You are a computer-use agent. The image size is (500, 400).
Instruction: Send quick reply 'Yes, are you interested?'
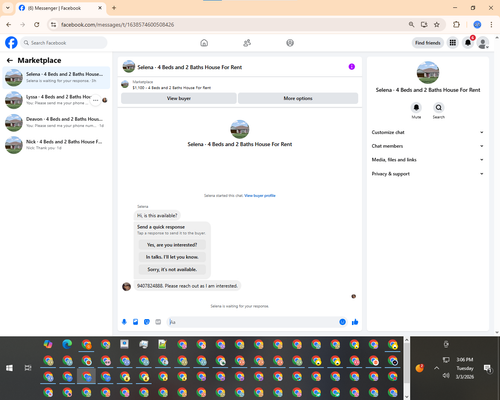(x=172, y=245)
